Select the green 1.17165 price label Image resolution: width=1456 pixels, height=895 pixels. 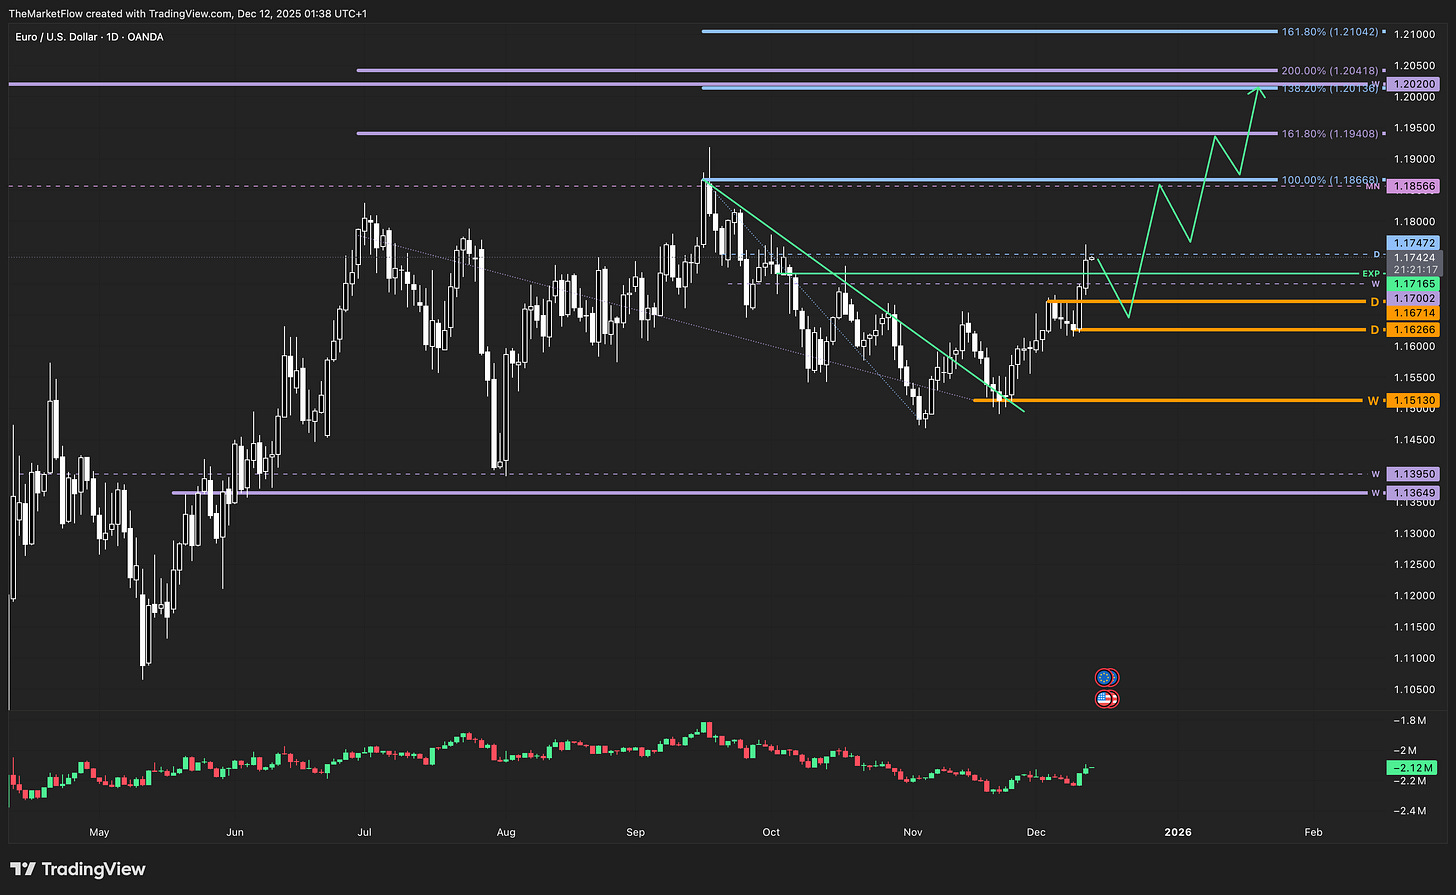pos(1413,285)
